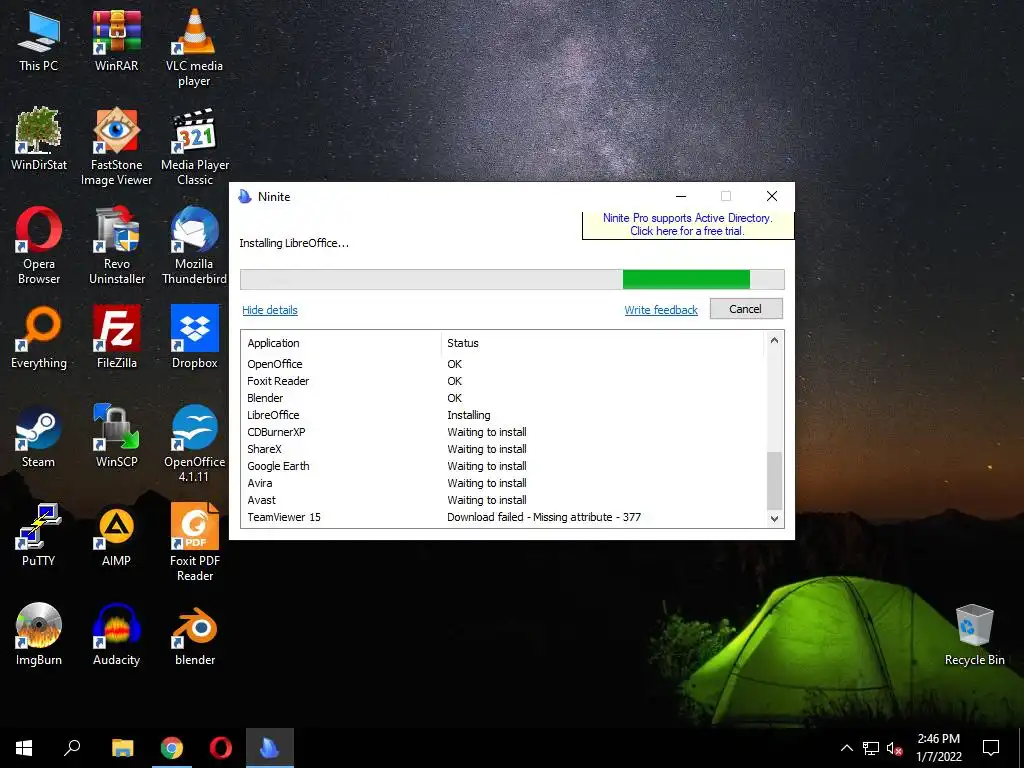Select the CDBurnerXP list row
Screen dimensions: 1024x768
pyautogui.click(x=503, y=432)
